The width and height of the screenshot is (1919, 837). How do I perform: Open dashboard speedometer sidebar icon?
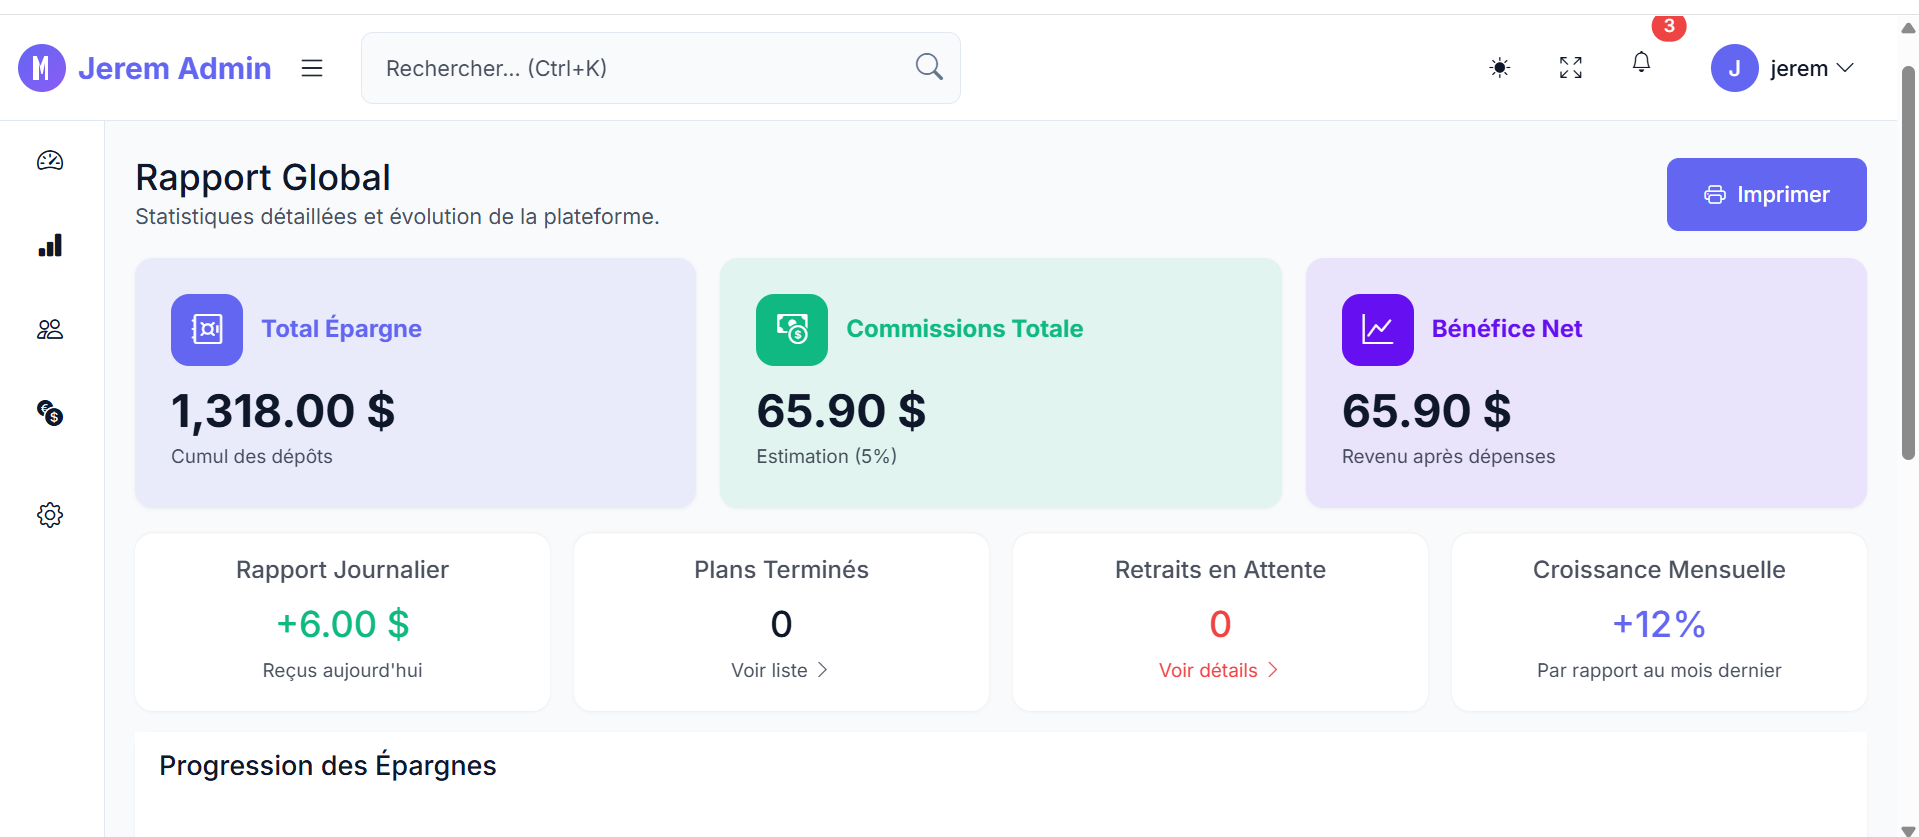coord(50,161)
